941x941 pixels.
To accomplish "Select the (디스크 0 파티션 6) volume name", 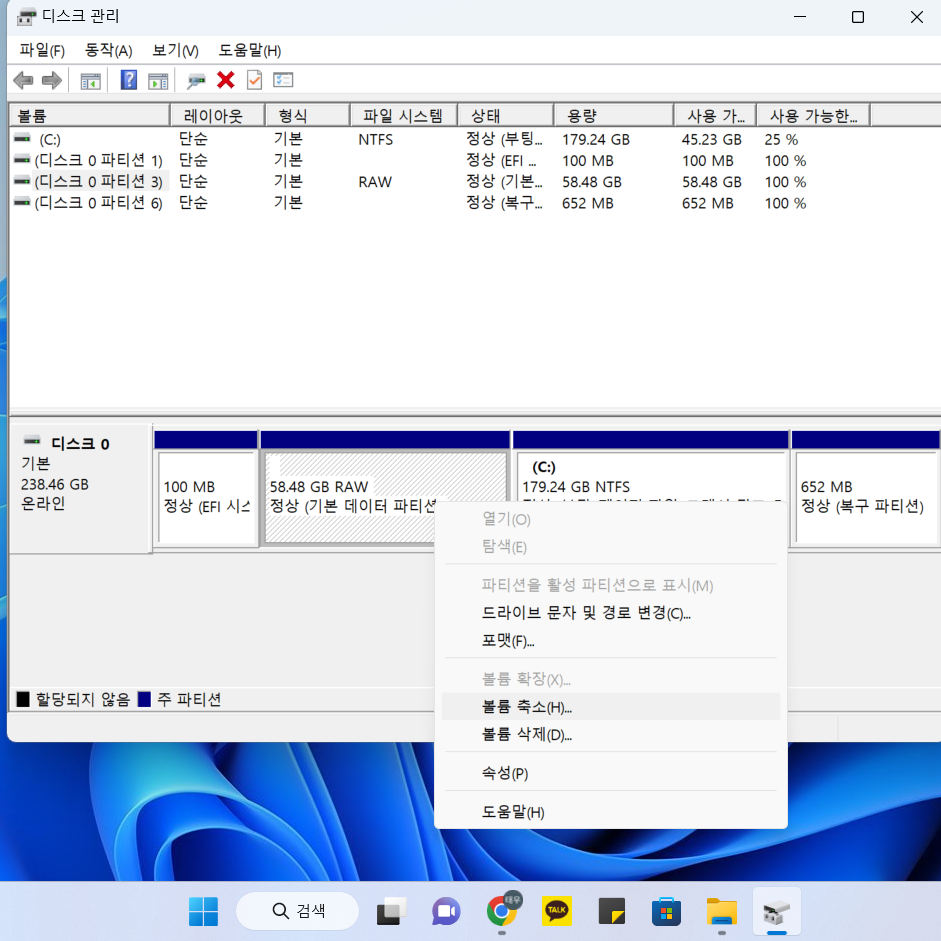I will coord(98,203).
